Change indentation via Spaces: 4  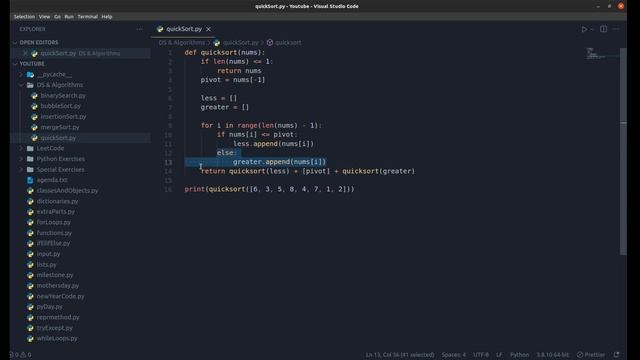pyautogui.click(x=453, y=355)
